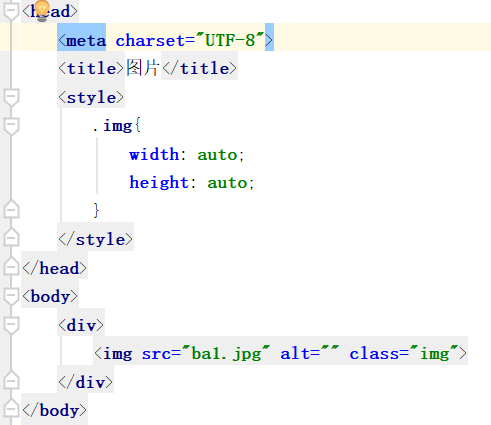The height and width of the screenshot is (425, 491).
Task: Collapse the opening style tag fold
Action: click(x=11, y=97)
